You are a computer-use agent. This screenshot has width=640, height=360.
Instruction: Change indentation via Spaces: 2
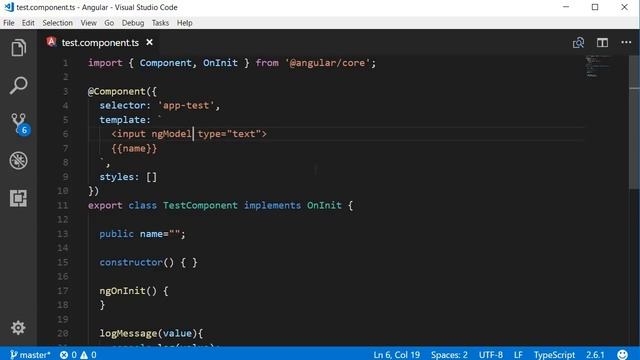(449, 354)
